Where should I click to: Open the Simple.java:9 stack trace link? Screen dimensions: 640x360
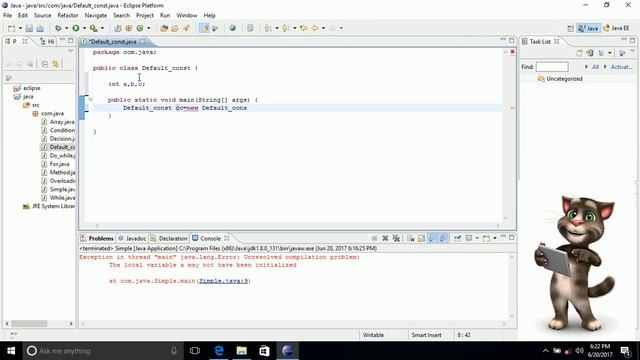[223, 281]
